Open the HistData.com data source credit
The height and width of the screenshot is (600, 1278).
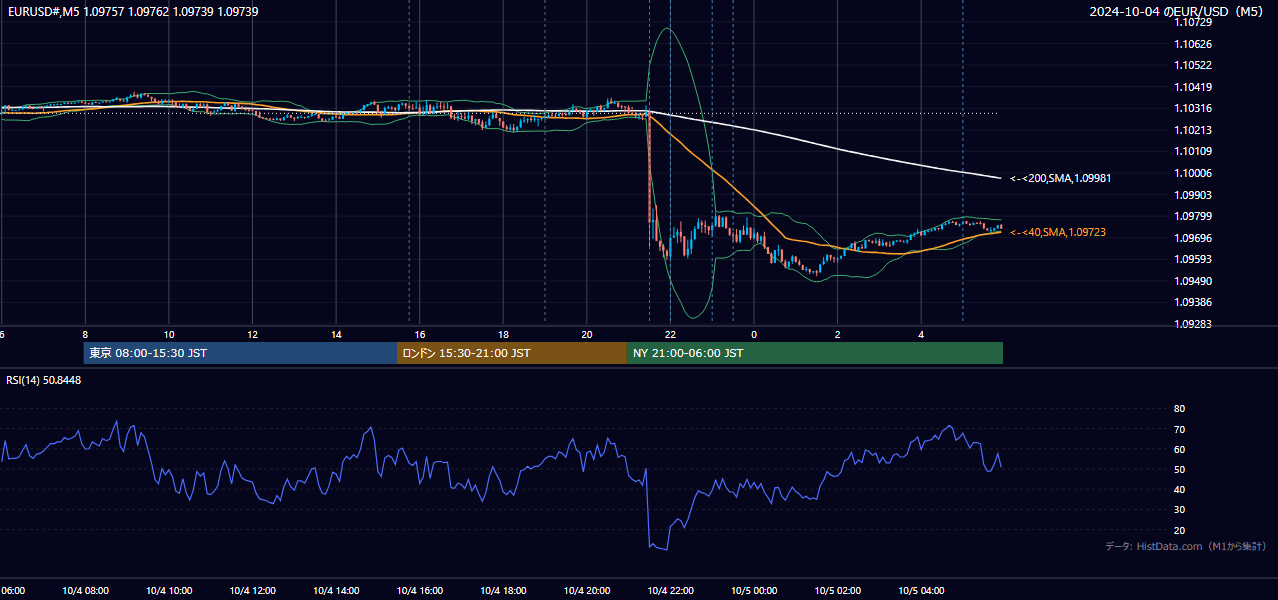pyautogui.click(x=1185, y=546)
